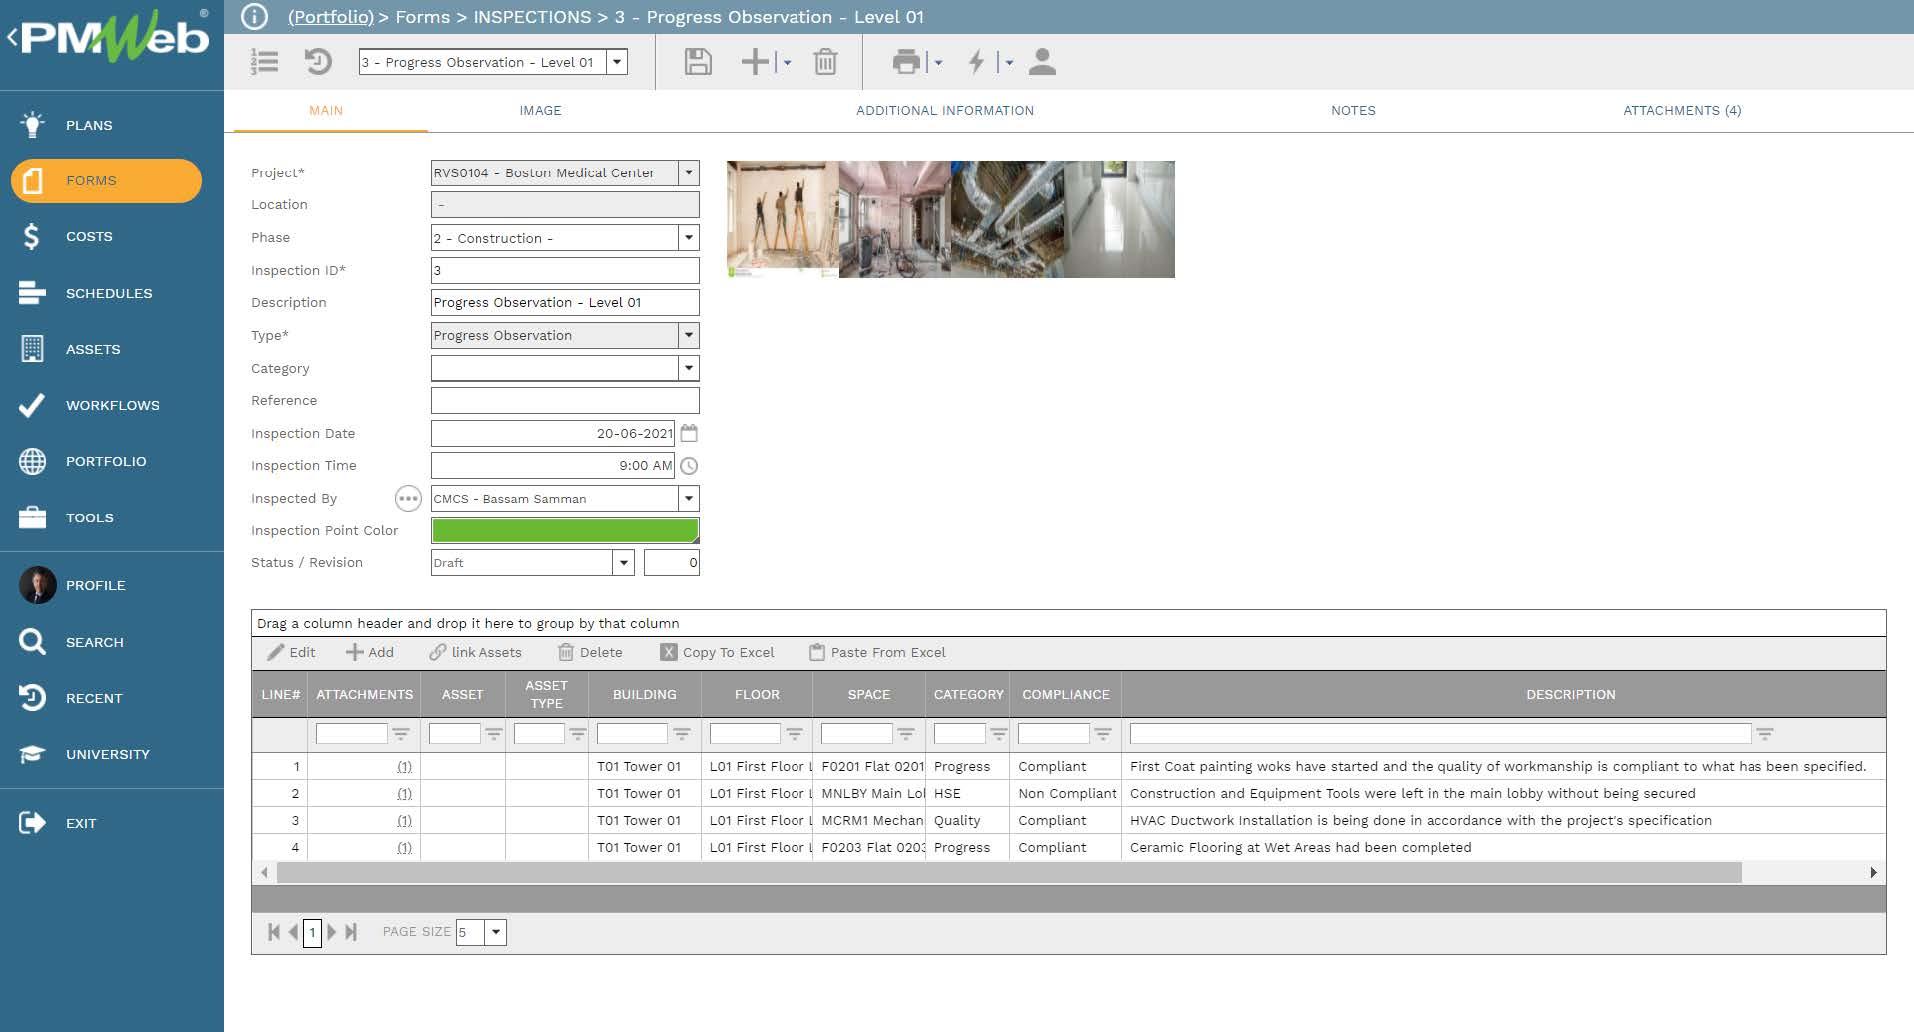Expand the Type dropdown
1914x1032 pixels.
coord(688,335)
